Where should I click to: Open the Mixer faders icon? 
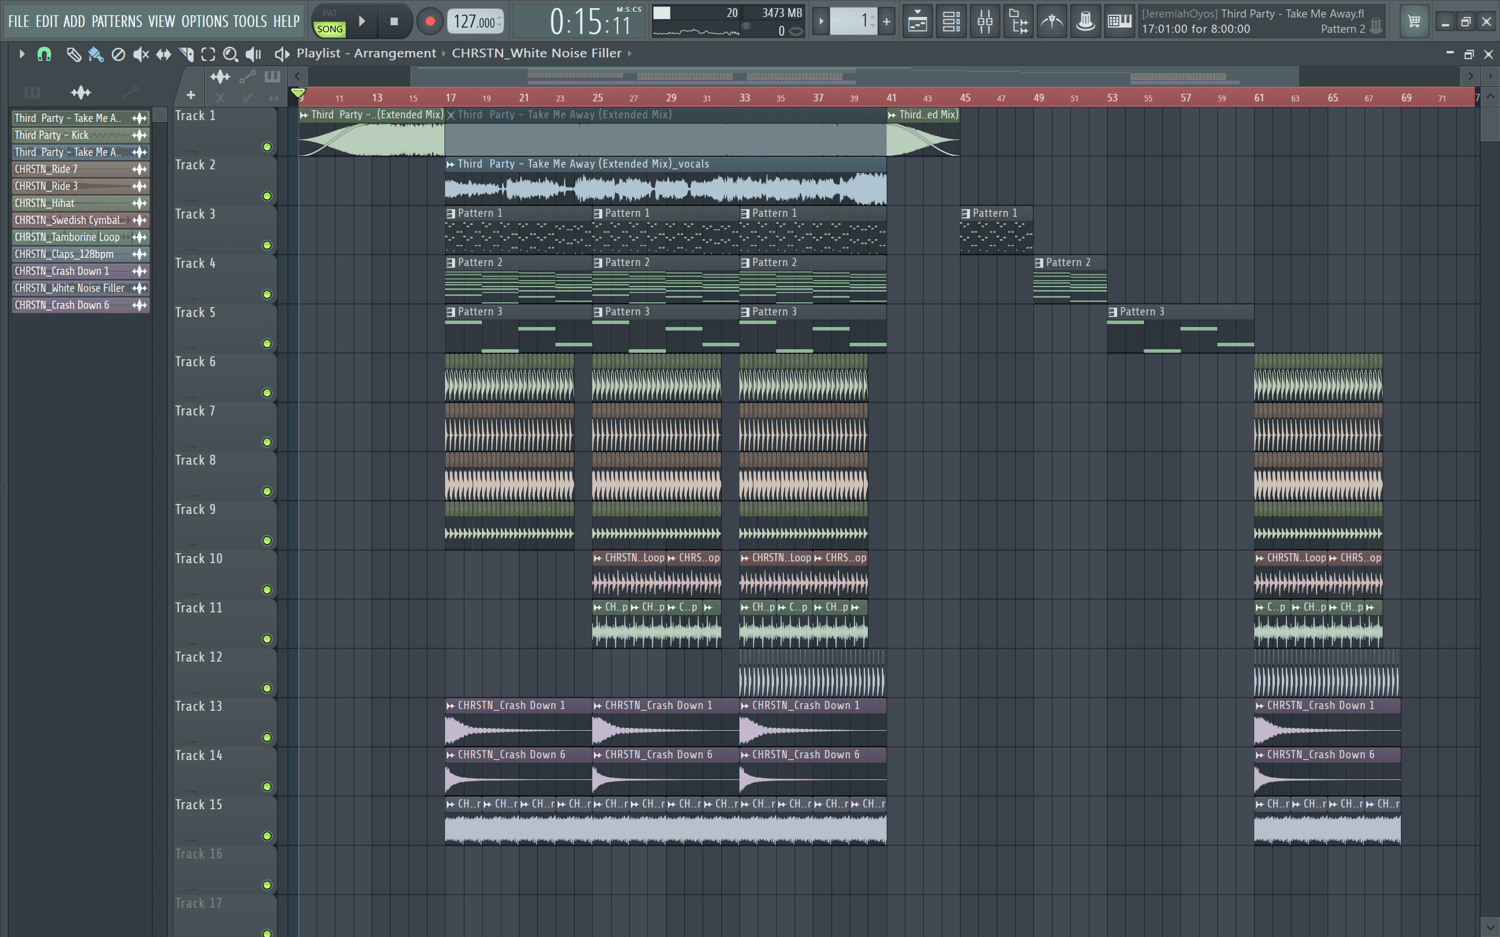coord(985,21)
